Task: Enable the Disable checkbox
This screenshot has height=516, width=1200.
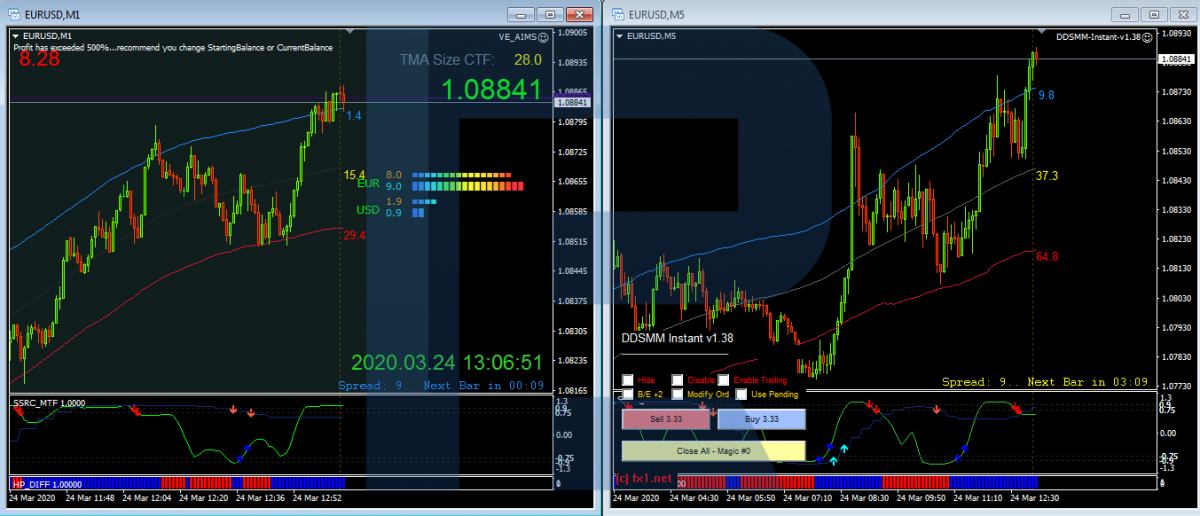Action: click(x=677, y=380)
